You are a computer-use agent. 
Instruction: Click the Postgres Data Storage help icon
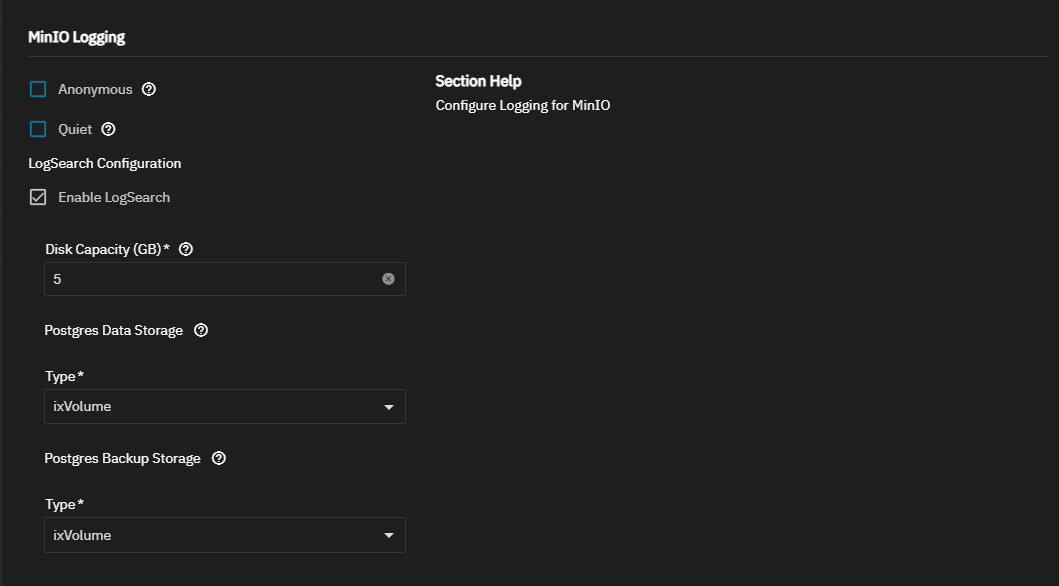201,330
